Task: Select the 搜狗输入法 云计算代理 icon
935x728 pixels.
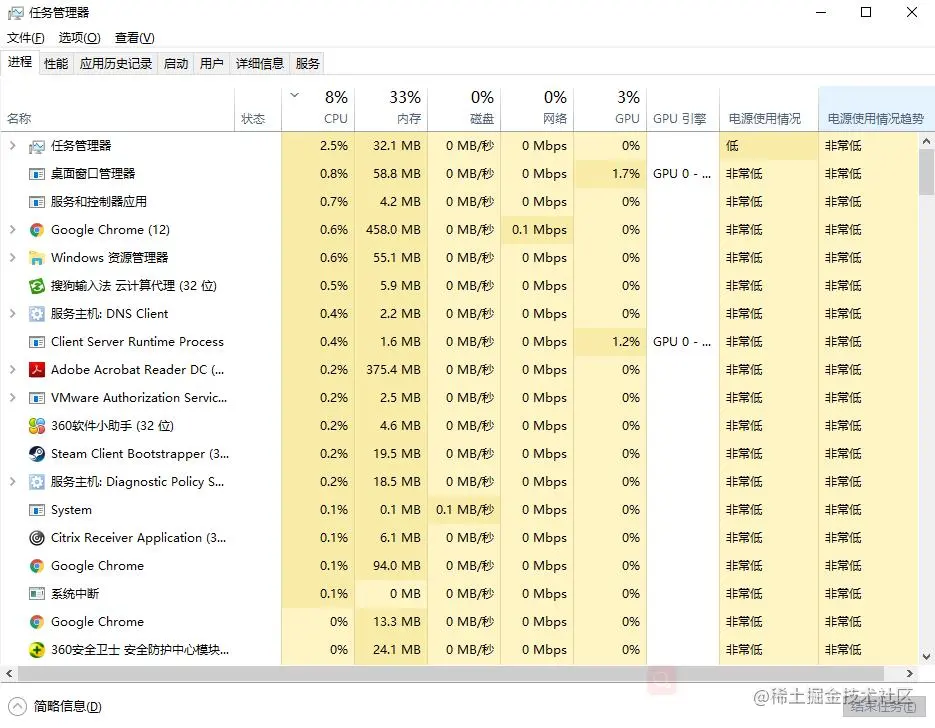Action: pos(37,286)
